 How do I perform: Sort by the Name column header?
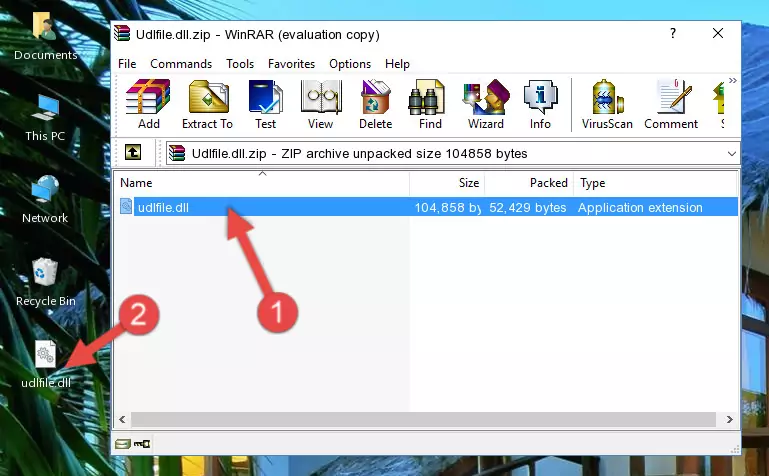pyautogui.click(x=262, y=183)
